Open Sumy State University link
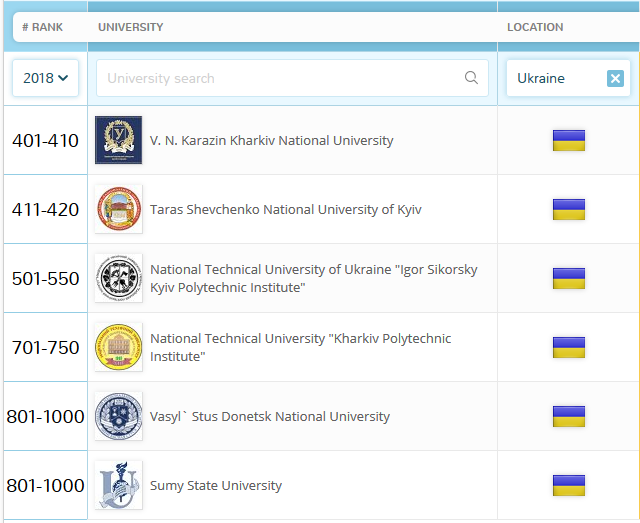Screen dimensions: 640x523 pyautogui.click(x=216, y=485)
